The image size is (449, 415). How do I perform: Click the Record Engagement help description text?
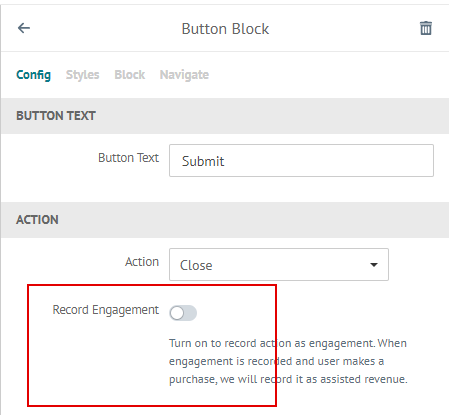(288, 361)
